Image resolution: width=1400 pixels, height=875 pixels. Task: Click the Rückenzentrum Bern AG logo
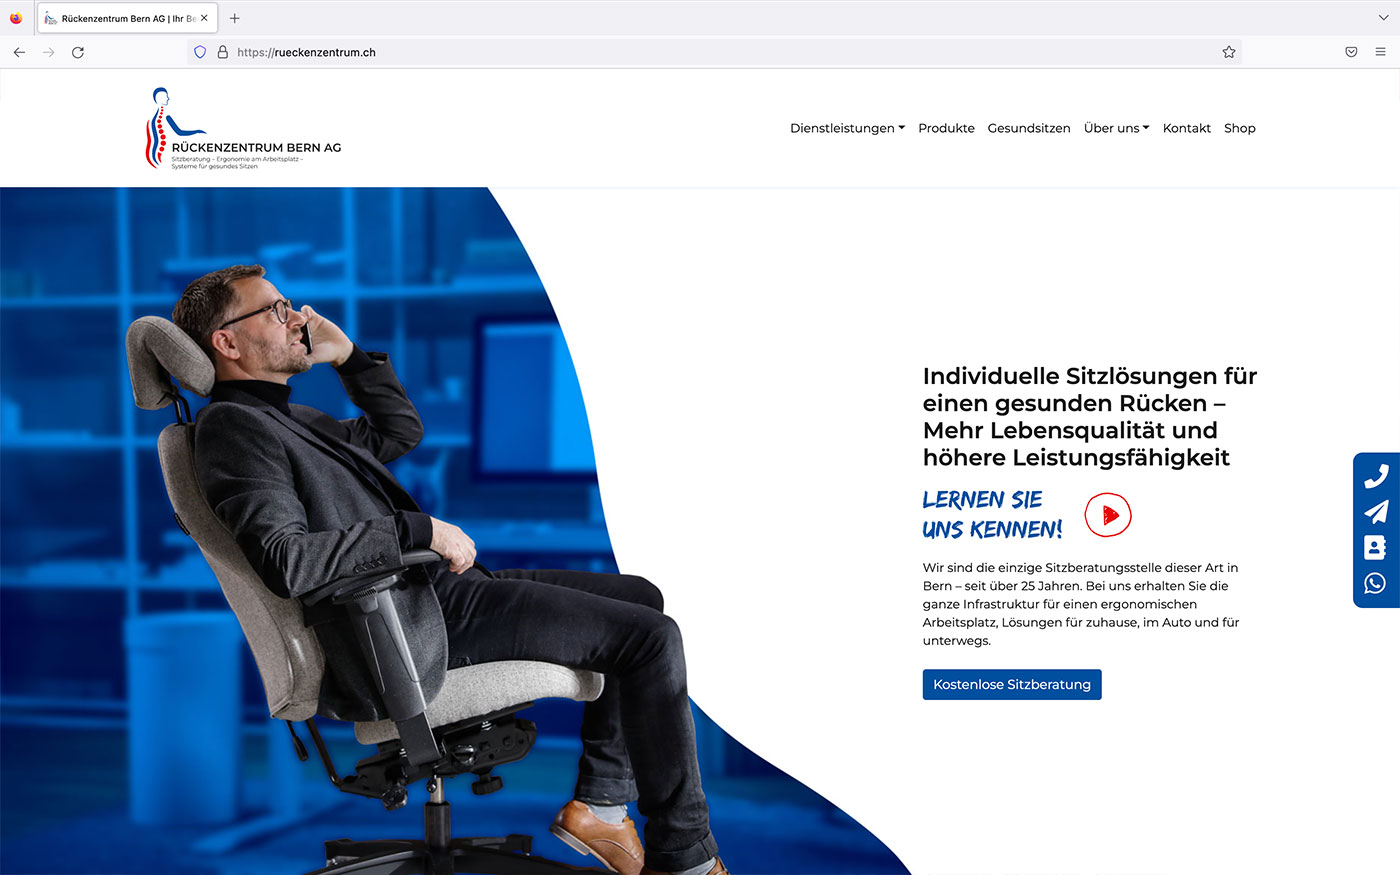(243, 128)
